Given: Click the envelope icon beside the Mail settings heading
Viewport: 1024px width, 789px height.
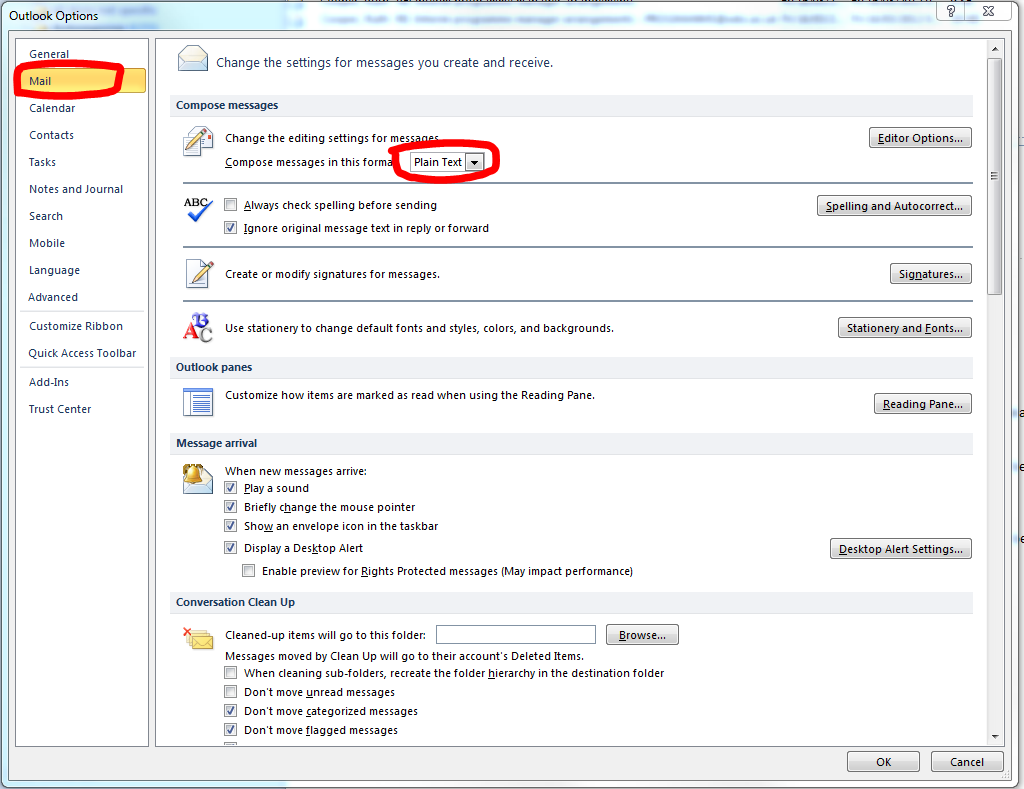Looking at the screenshot, I should tap(193, 60).
